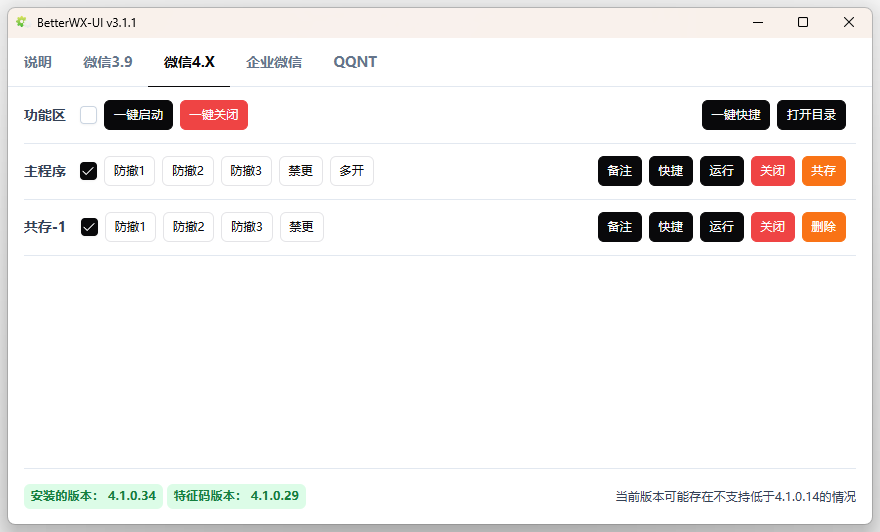Switch to the QQNT tab
880x532 pixels.
tap(355, 62)
